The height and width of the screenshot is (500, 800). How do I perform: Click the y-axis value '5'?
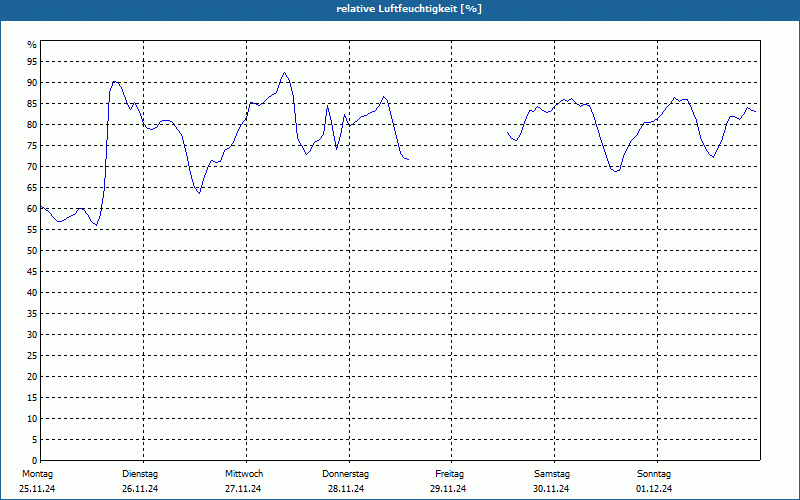34,440
